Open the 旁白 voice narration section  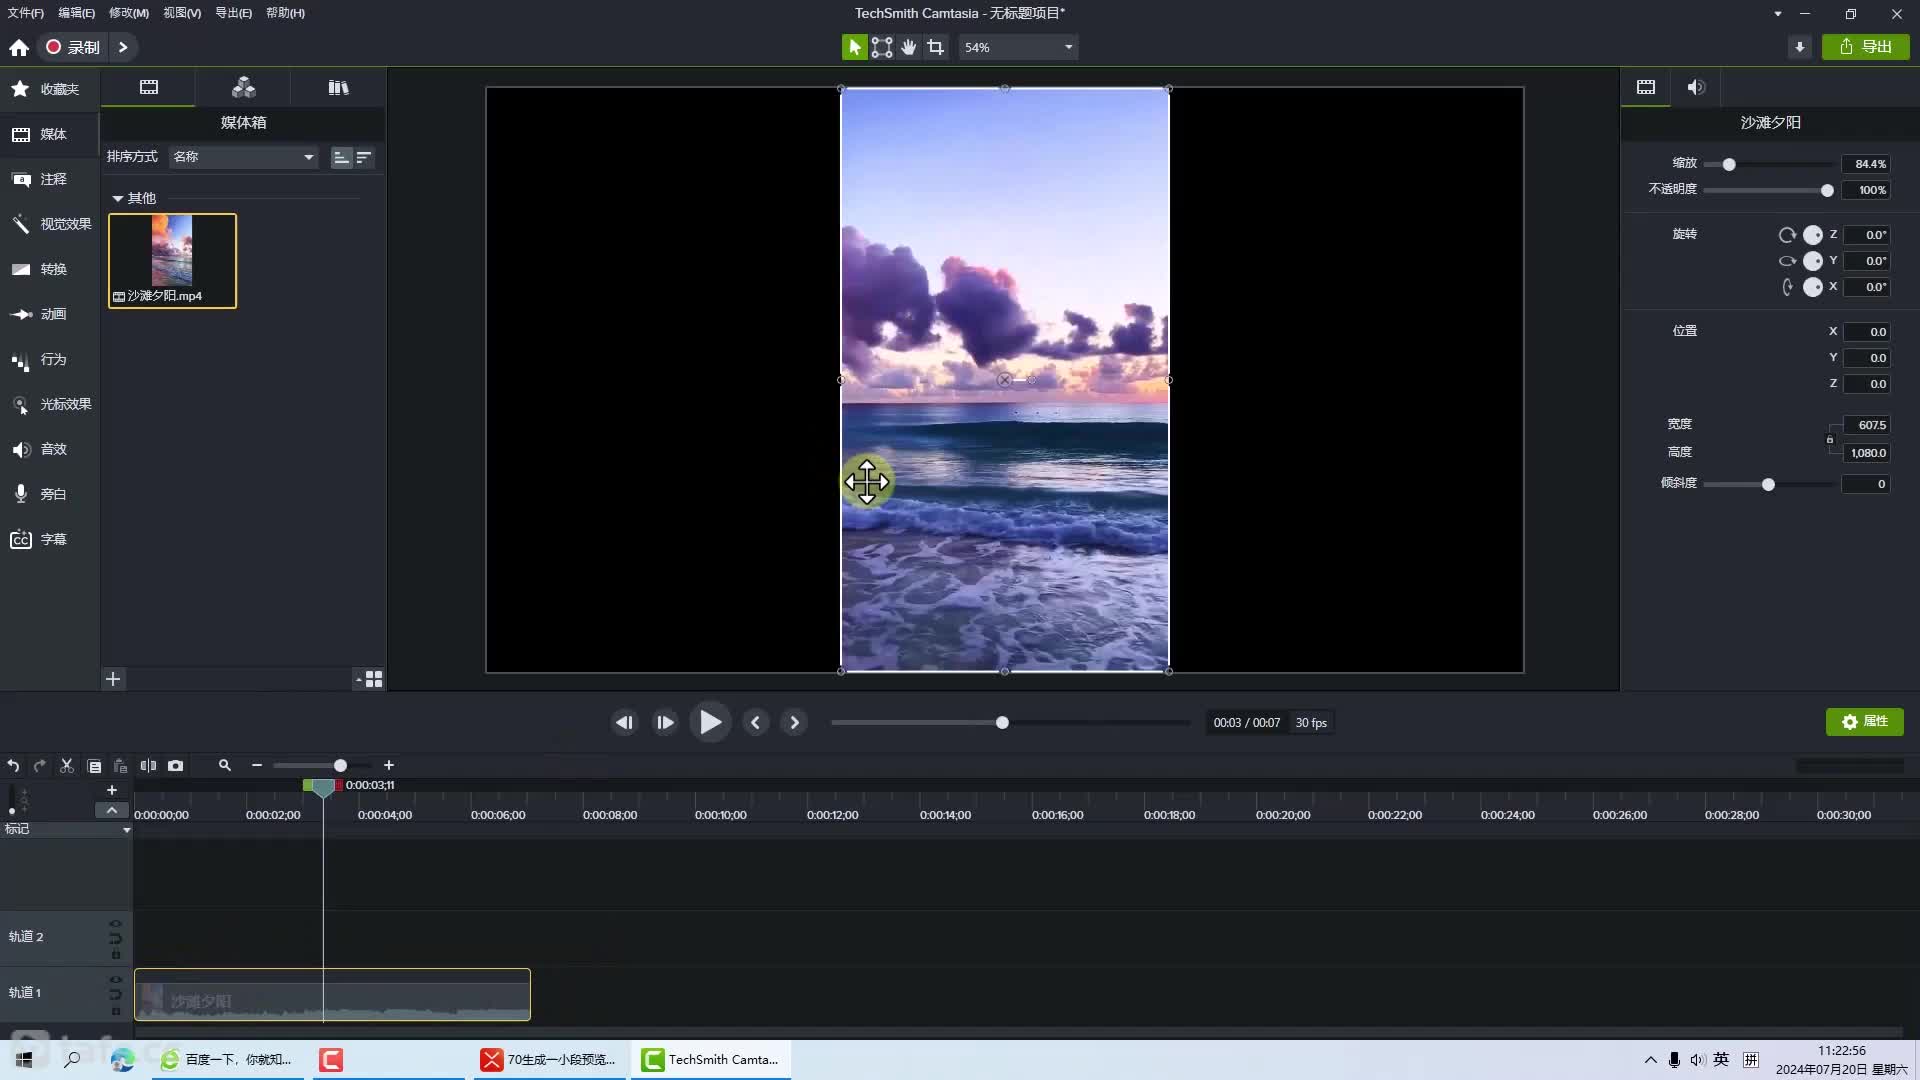click(49, 494)
